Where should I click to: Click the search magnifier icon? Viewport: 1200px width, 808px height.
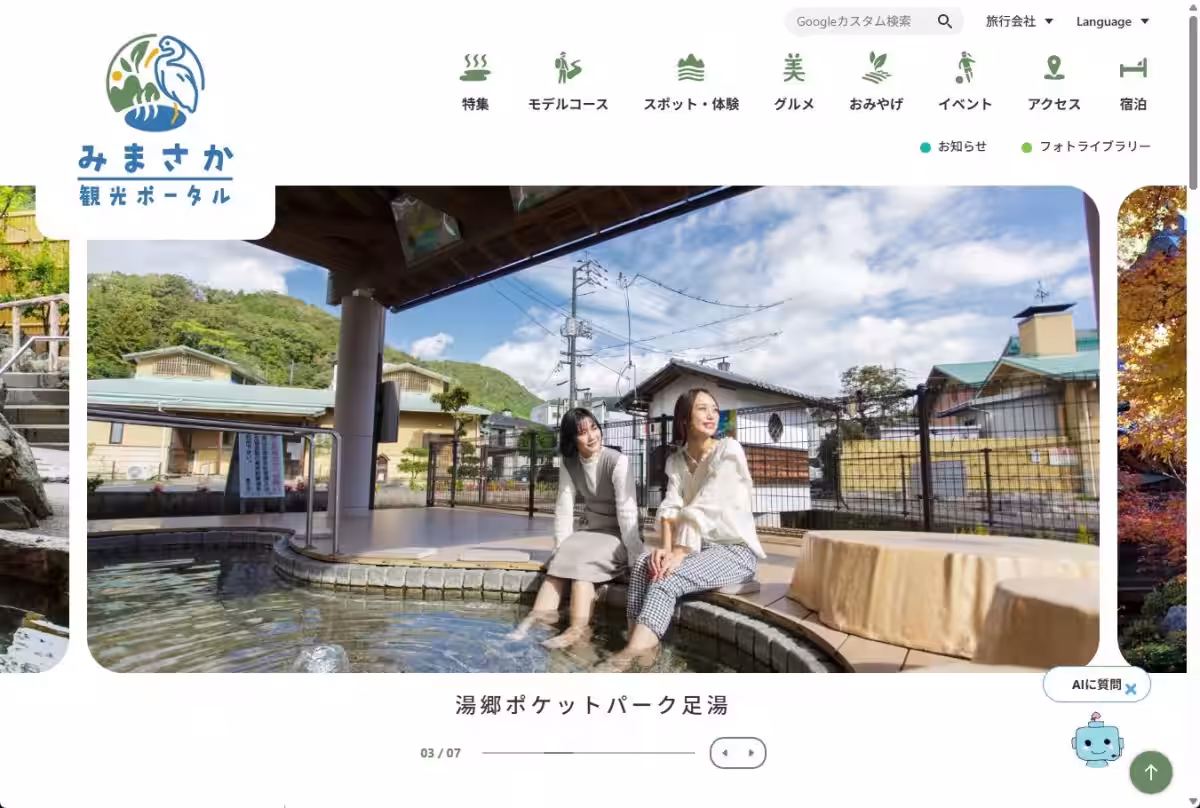(x=945, y=21)
